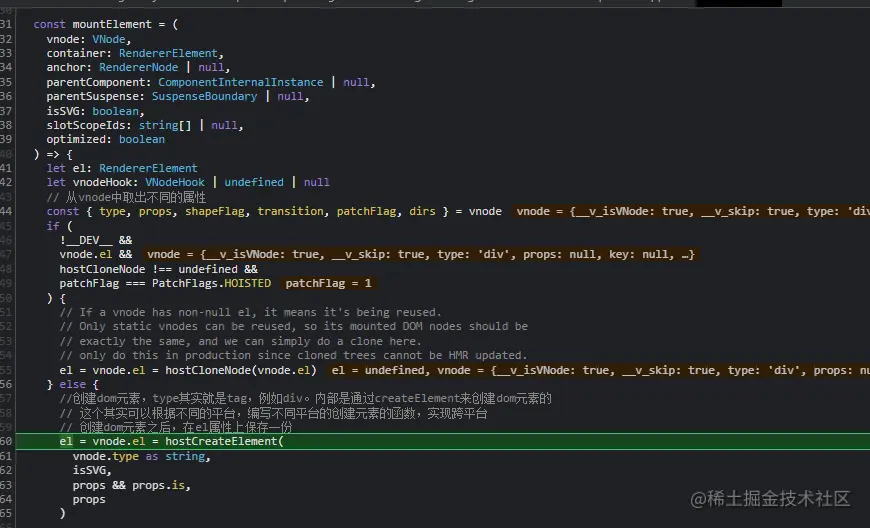The width and height of the screenshot is (870, 528).
Task: Click the isSVG argument in hostCreateElement call
Action: coord(89,470)
